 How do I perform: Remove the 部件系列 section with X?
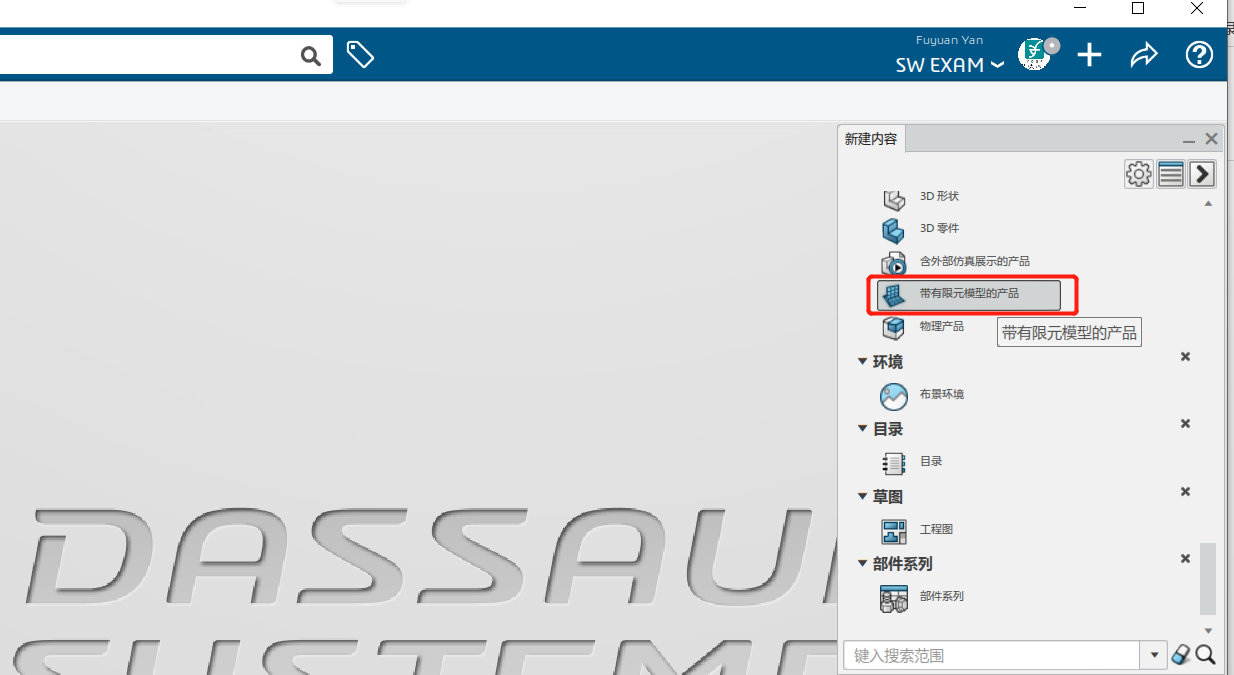(x=1185, y=559)
